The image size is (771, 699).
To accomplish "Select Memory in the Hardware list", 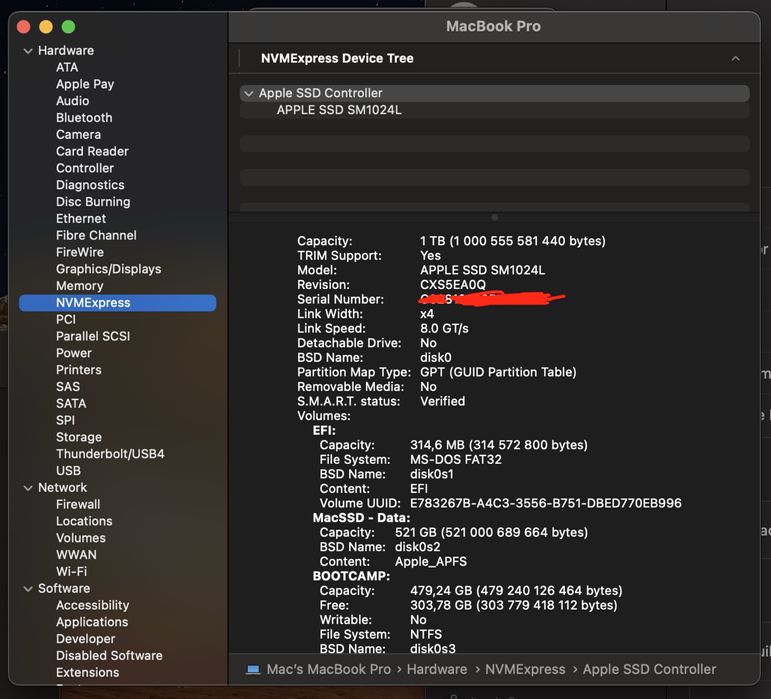I will [x=80, y=286].
